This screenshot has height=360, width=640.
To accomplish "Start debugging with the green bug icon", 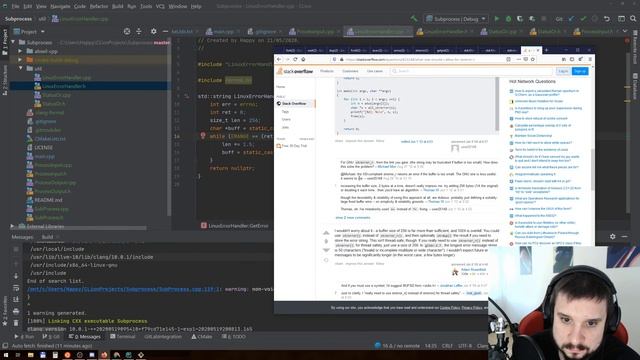I will click(508, 19).
